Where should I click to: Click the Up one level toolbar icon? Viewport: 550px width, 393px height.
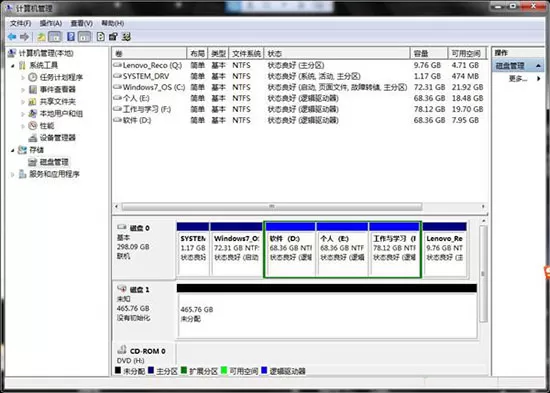(41, 36)
